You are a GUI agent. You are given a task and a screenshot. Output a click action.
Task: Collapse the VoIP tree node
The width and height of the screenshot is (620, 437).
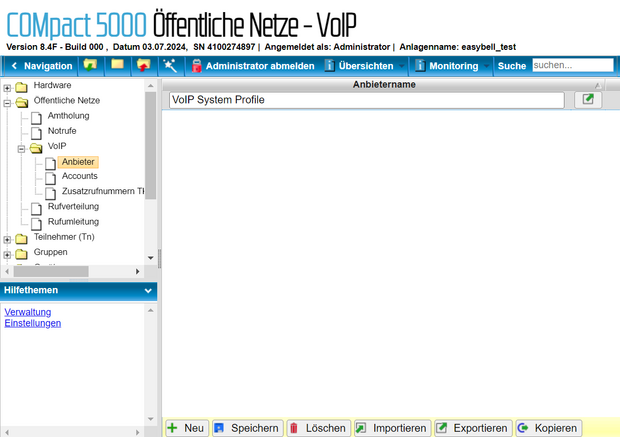[21, 147]
